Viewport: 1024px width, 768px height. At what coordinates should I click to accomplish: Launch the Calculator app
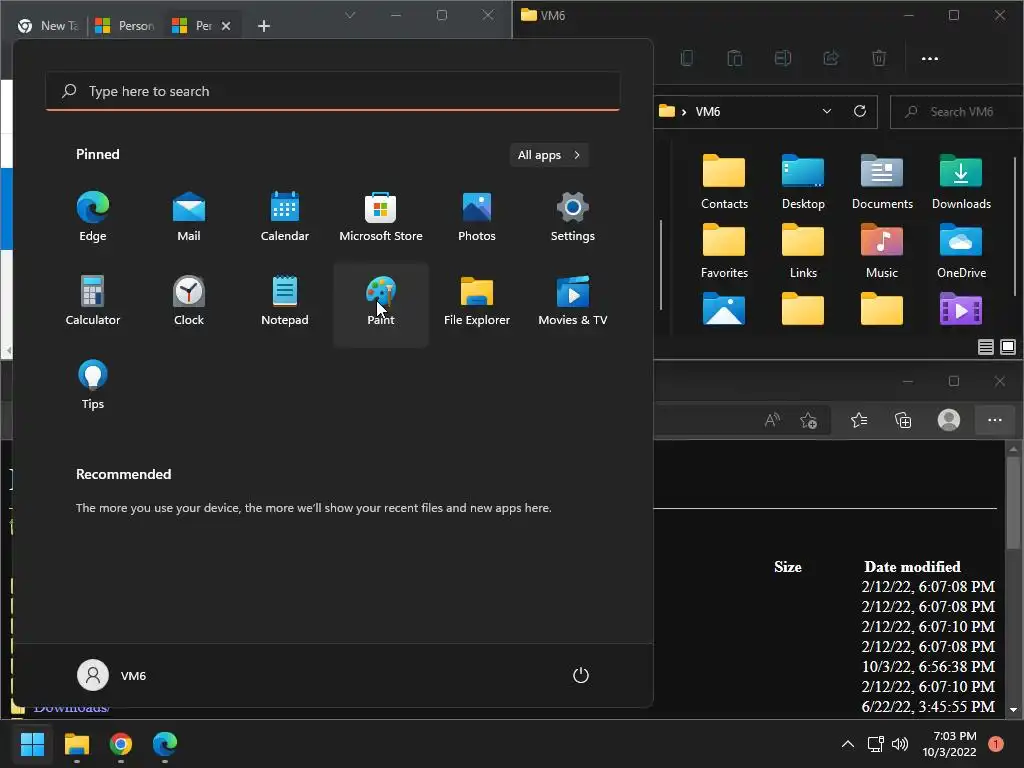point(93,301)
